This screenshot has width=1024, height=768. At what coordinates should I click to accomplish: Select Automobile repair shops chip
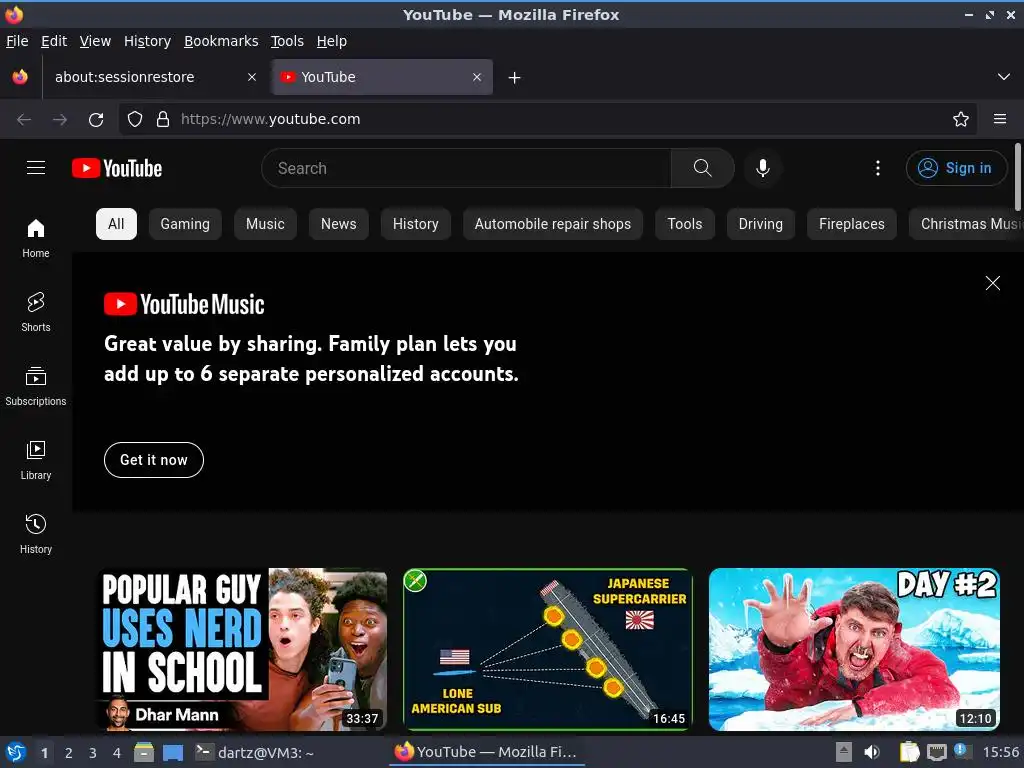552,224
